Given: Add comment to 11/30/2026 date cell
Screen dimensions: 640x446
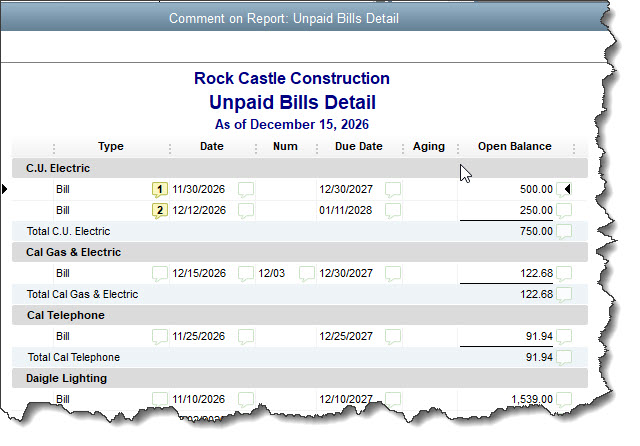Looking at the screenshot, I should tap(246, 189).
